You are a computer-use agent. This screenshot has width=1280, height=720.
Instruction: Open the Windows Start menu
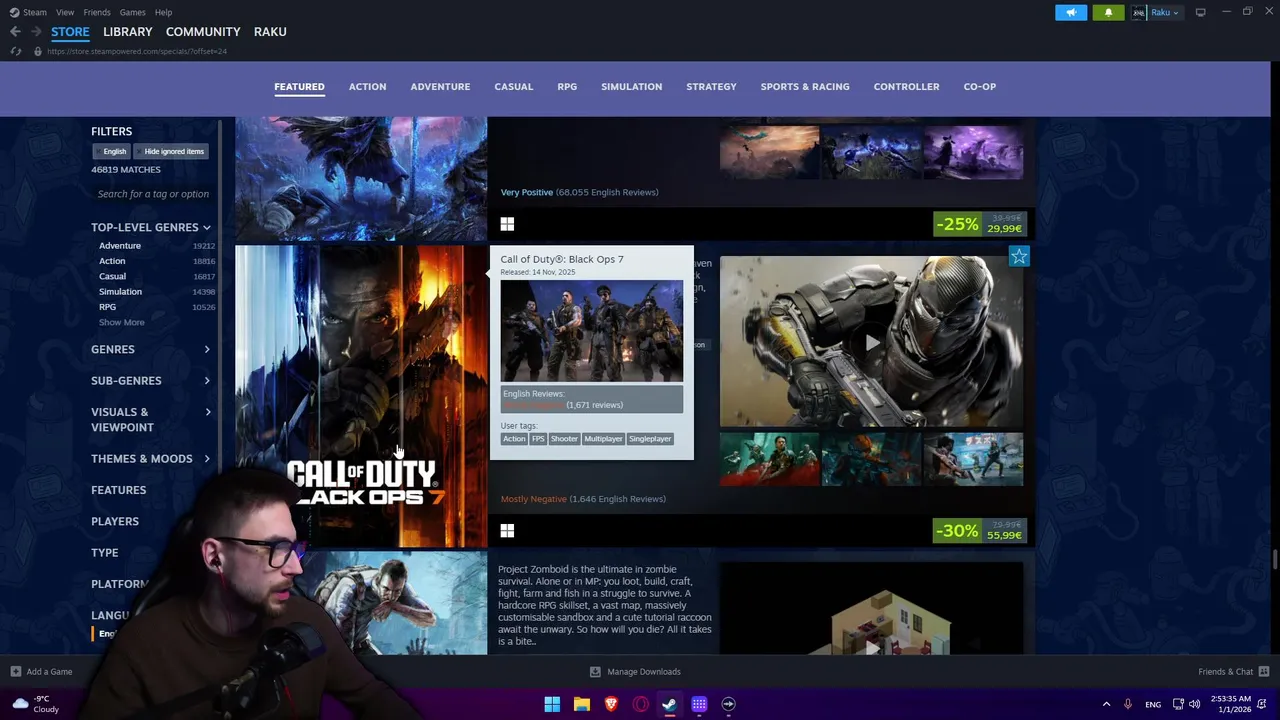(552, 704)
